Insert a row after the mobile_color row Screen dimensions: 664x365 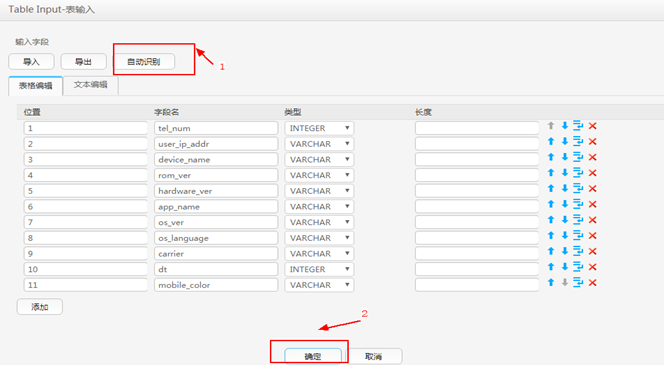click(578, 282)
